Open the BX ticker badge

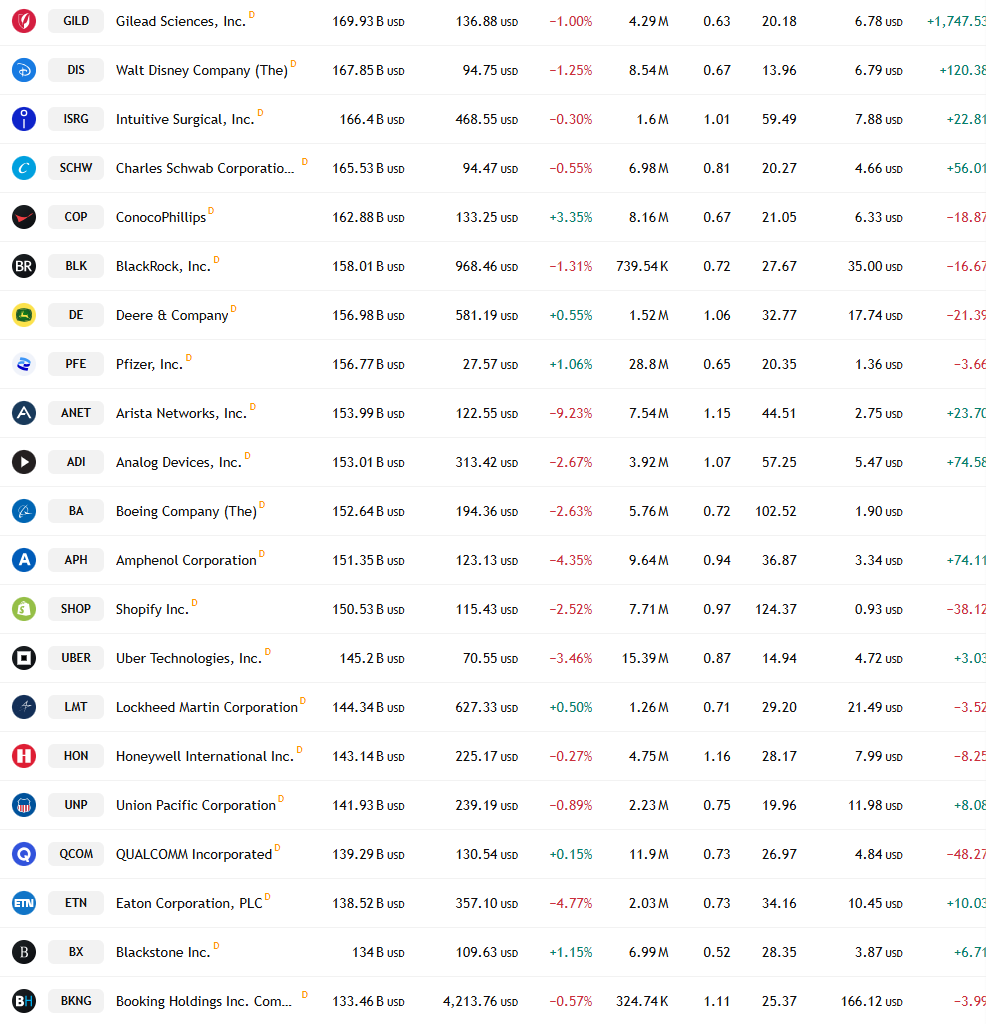pyautogui.click(x=76, y=952)
